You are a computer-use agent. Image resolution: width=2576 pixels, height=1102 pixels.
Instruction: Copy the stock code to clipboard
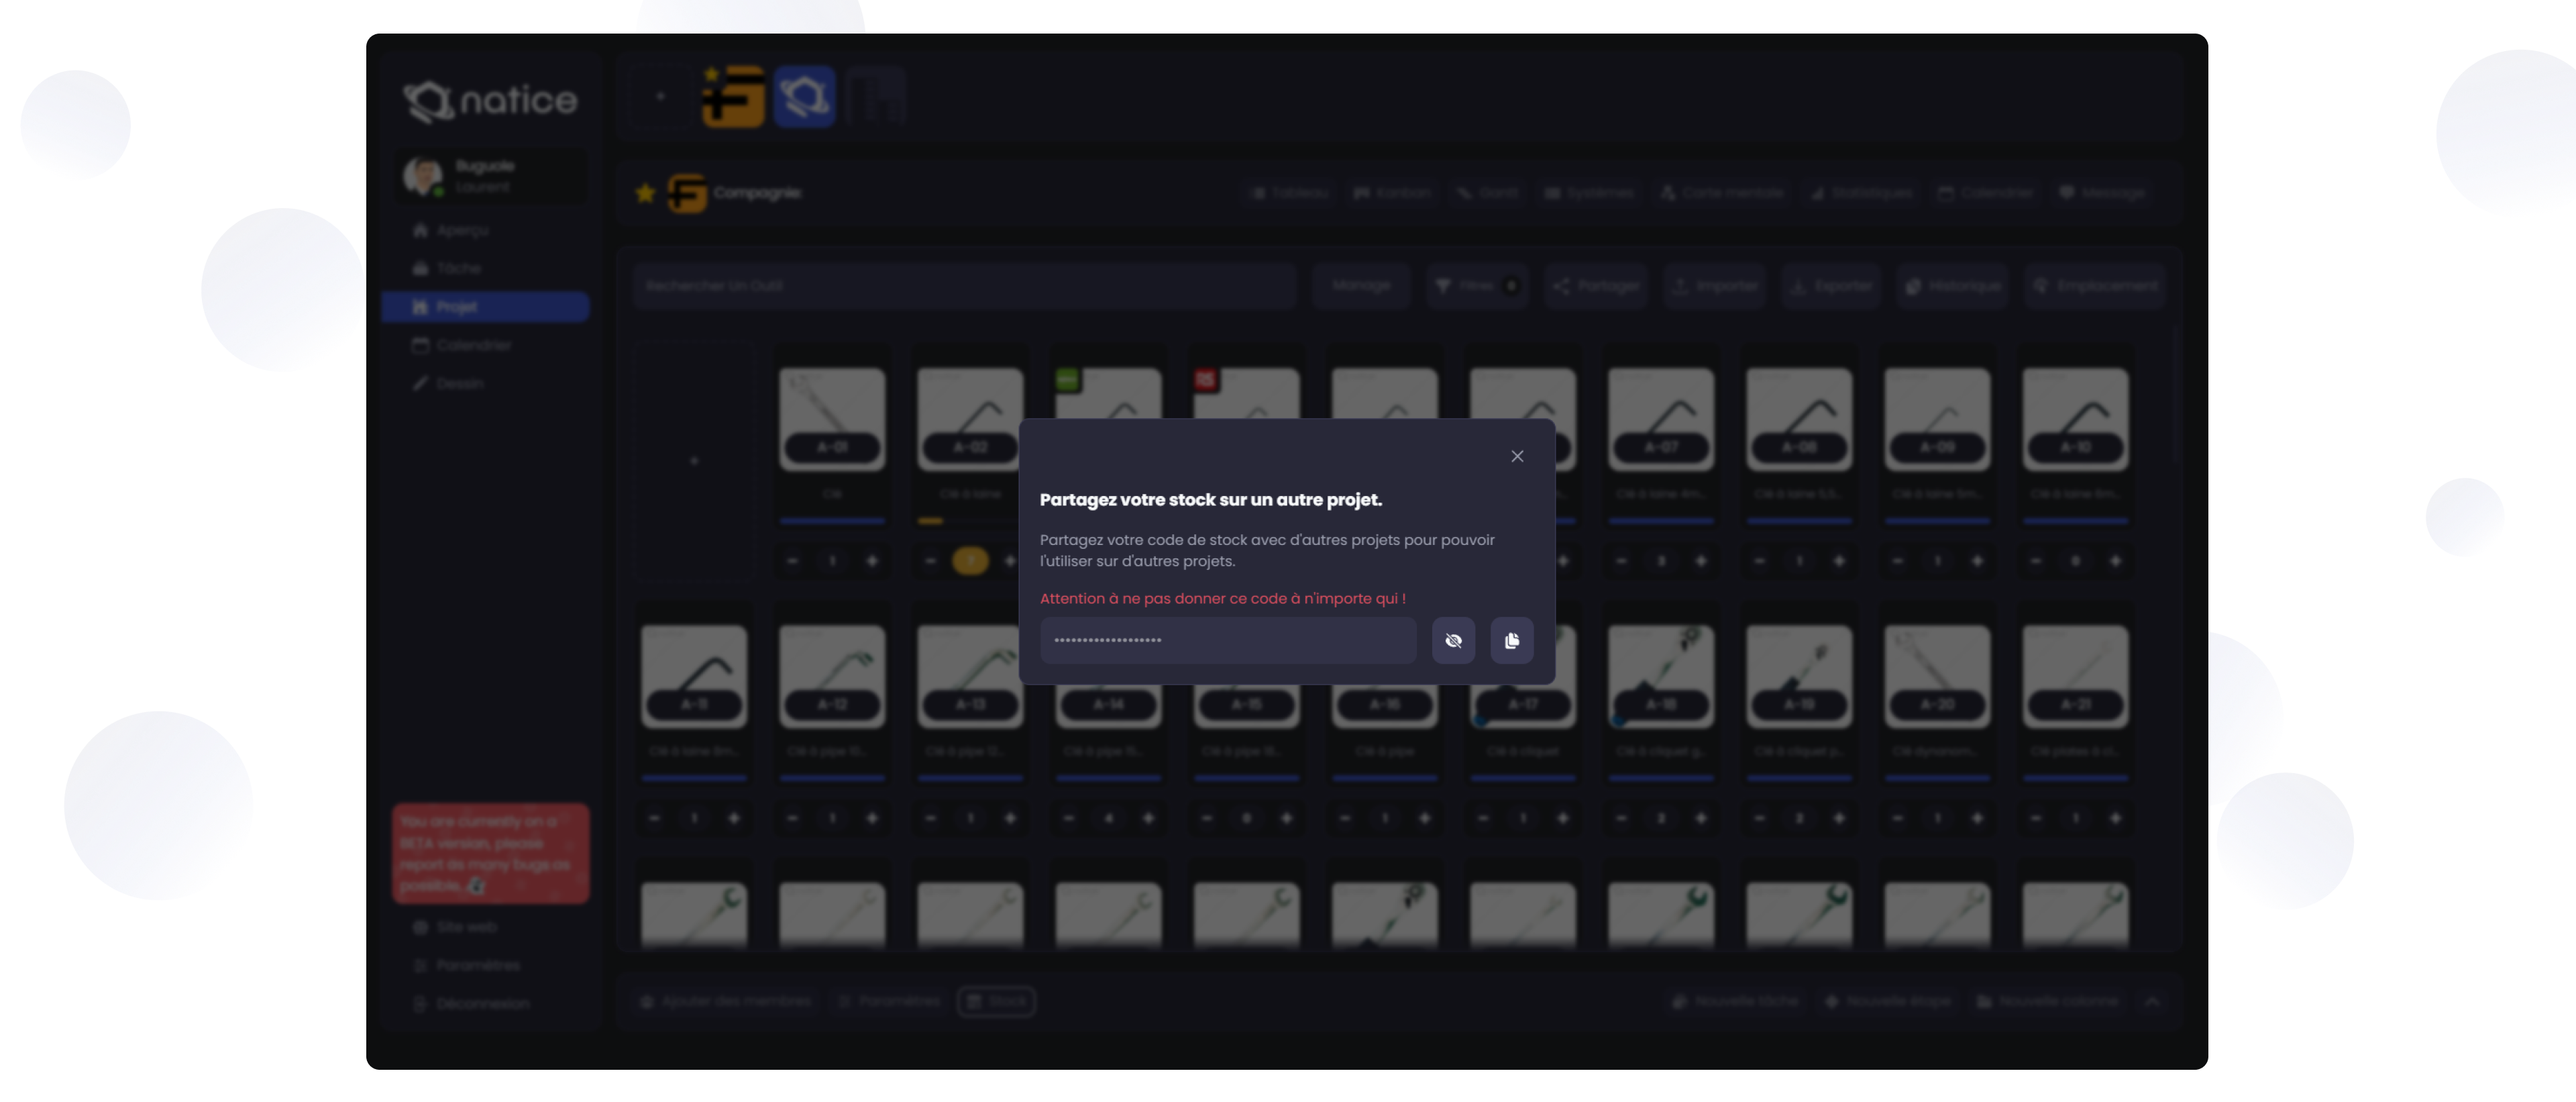point(1511,640)
